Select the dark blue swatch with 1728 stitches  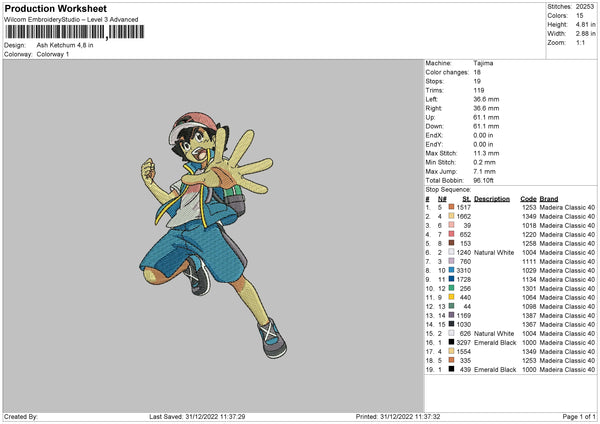click(x=452, y=279)
